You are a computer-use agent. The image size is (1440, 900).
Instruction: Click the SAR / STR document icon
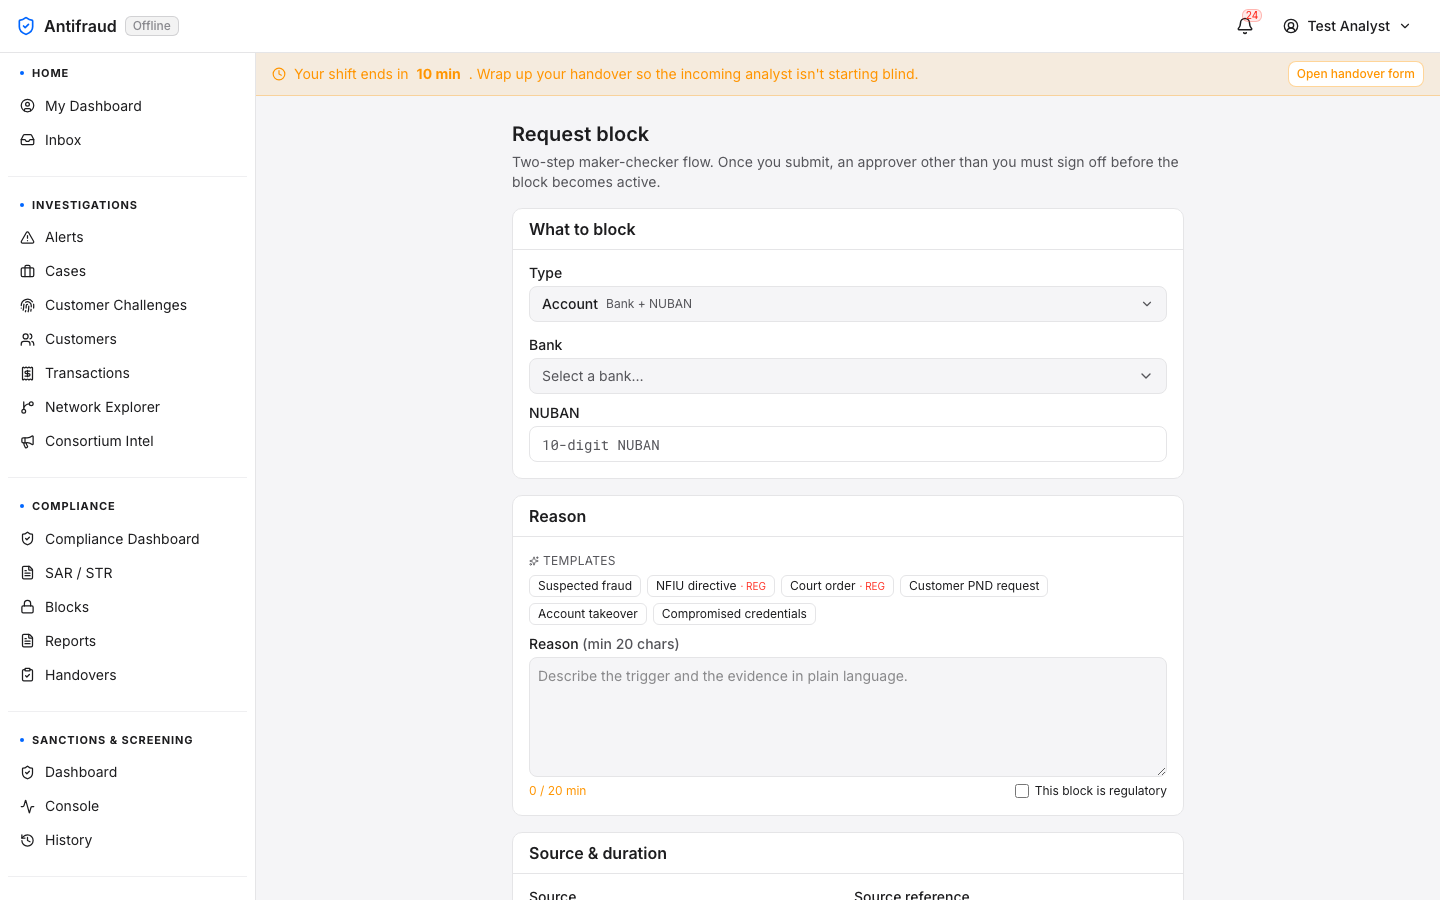click(x=28, y=573)
